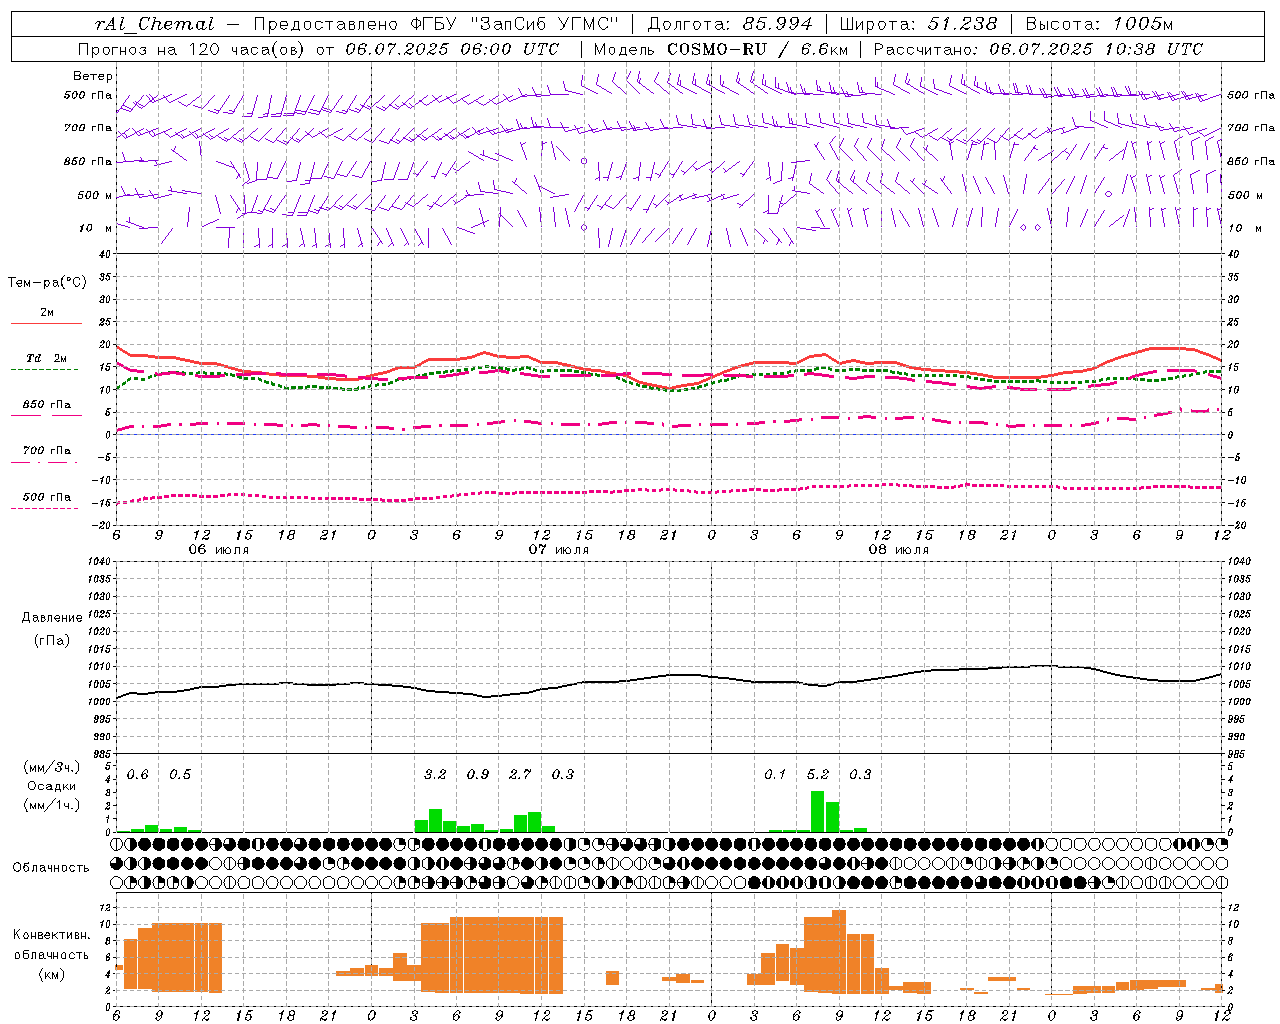Viewport: 1280px width, 1024px height.
Task: Click 'Рассчитано: 06.07.2025 10:38 UTC' timestamp
Action: (x=1038, y=49)
